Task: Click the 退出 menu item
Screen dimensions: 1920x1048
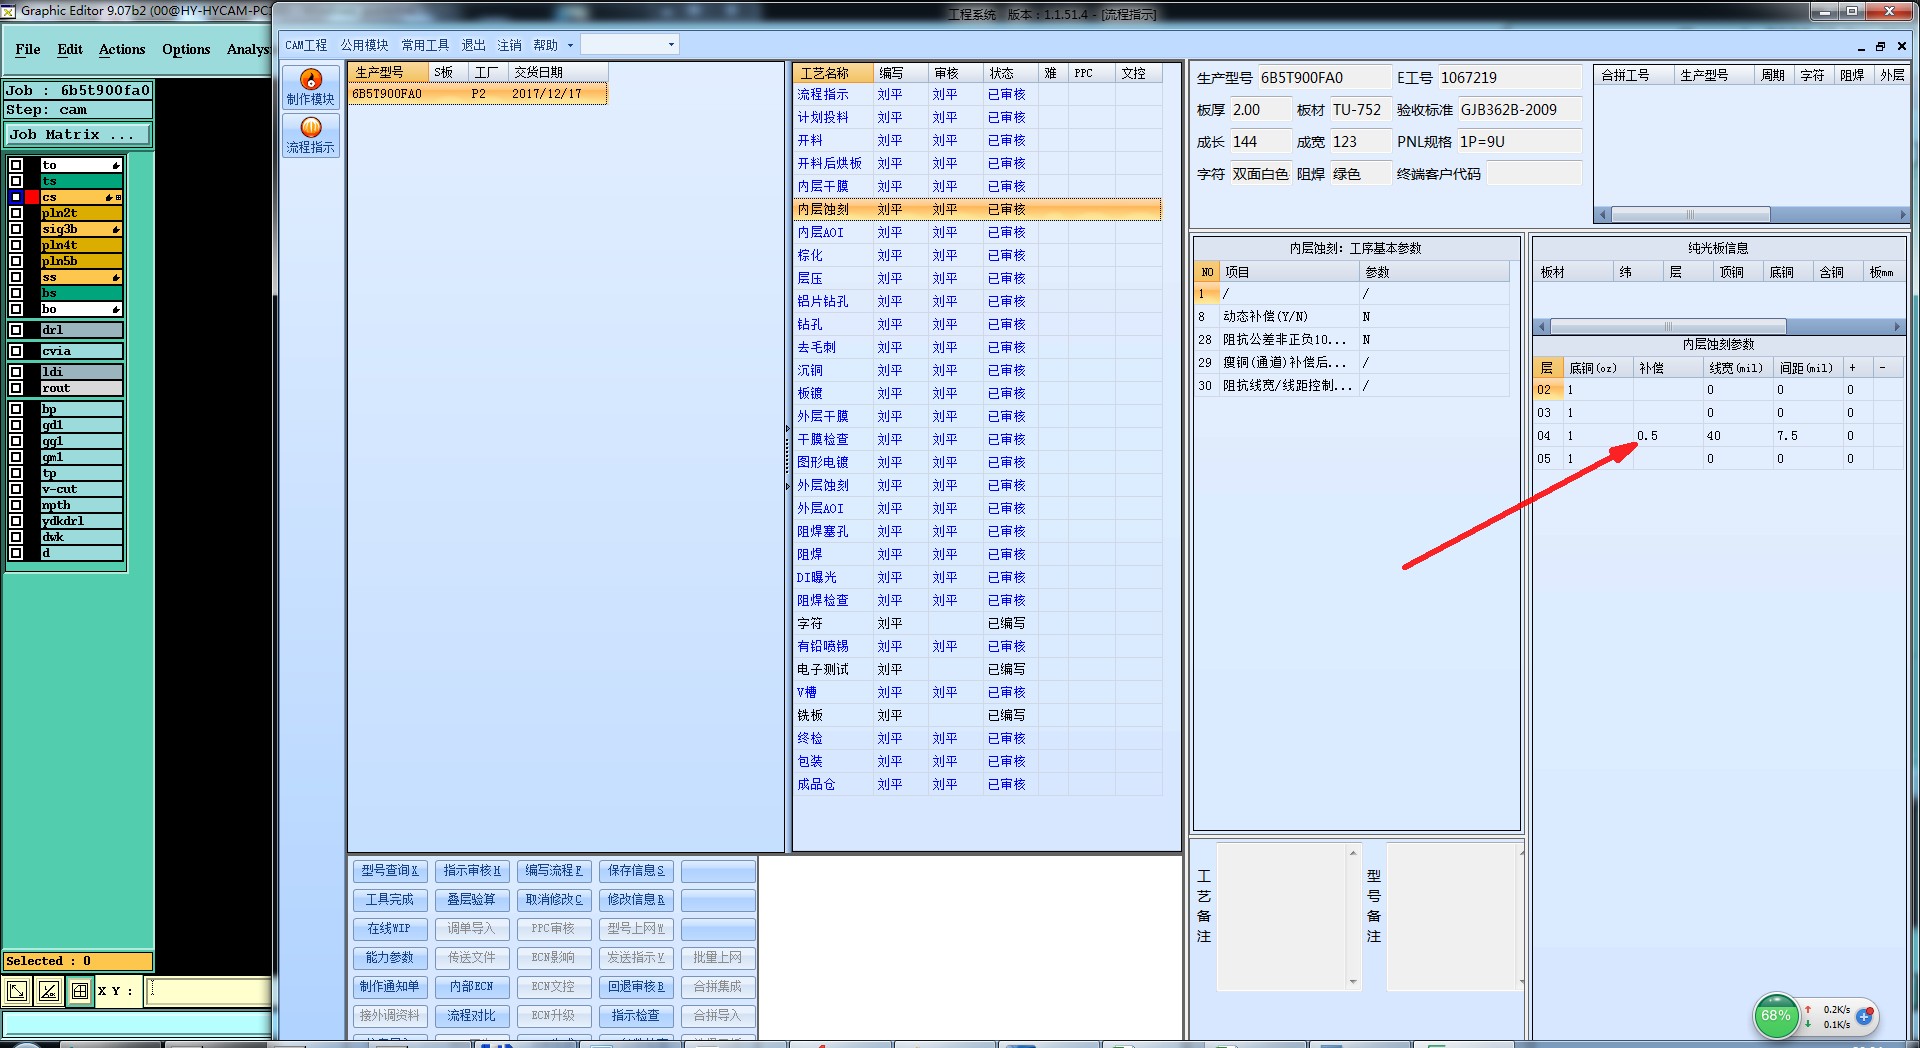Action: 473,45
